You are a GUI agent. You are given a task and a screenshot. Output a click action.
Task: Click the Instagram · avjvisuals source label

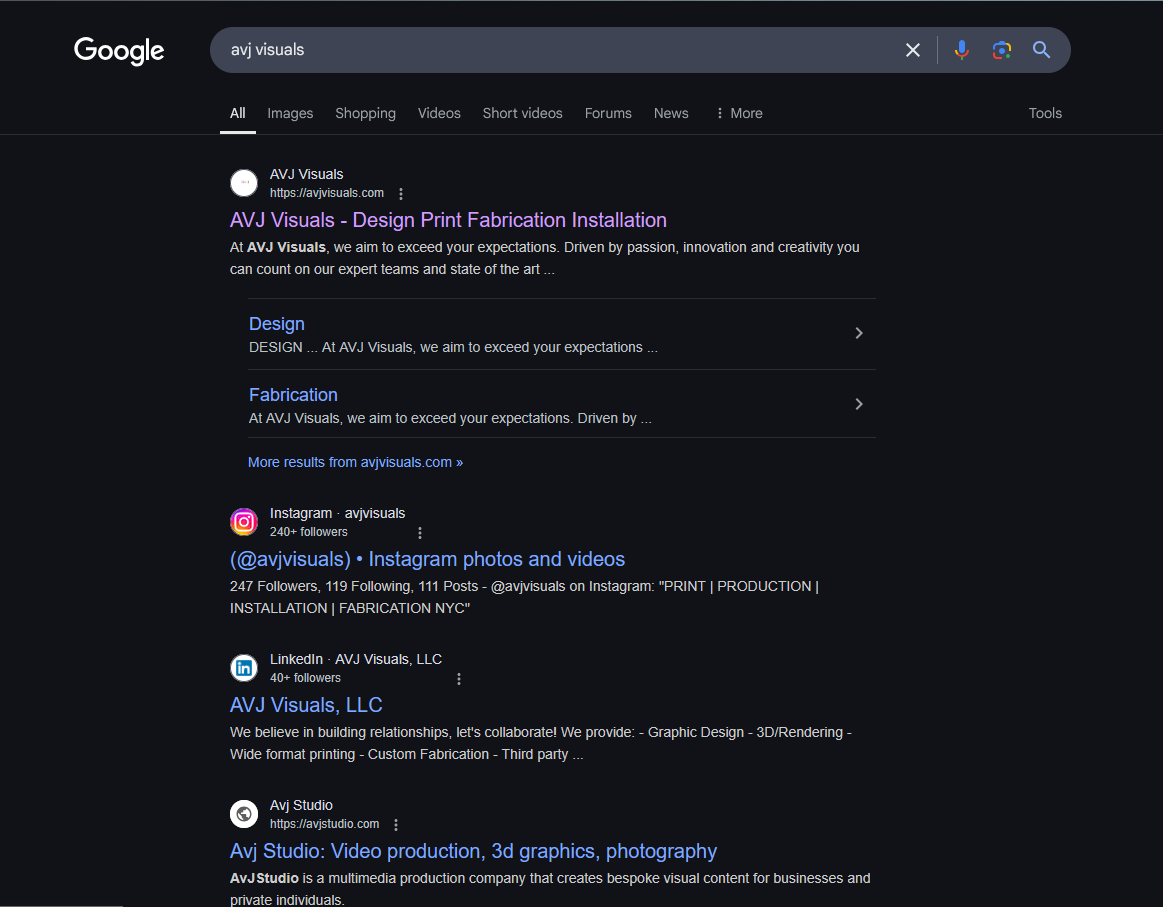[x=337, y=513]
